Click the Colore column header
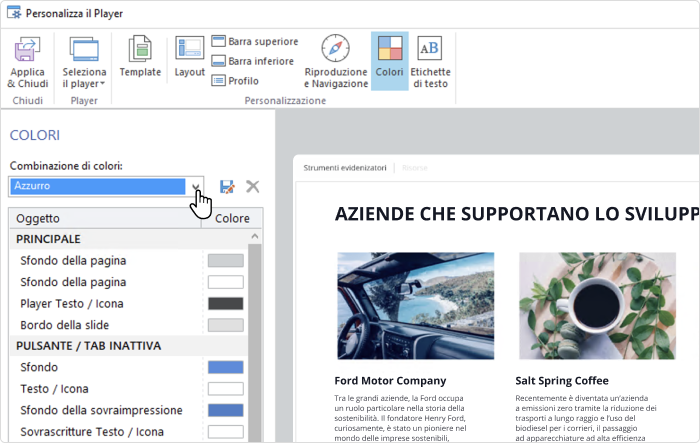700x443 pixels. pyautogui.click(x=232, y=218)
